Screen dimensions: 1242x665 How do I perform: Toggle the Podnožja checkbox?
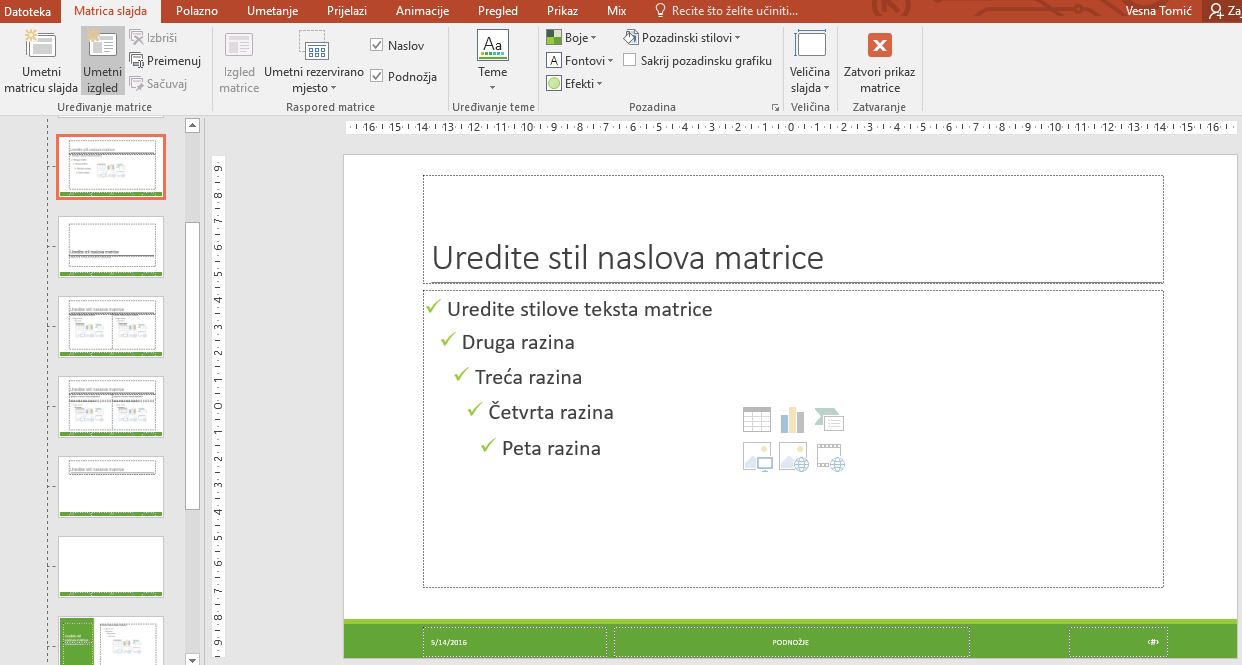coord(377,76)
